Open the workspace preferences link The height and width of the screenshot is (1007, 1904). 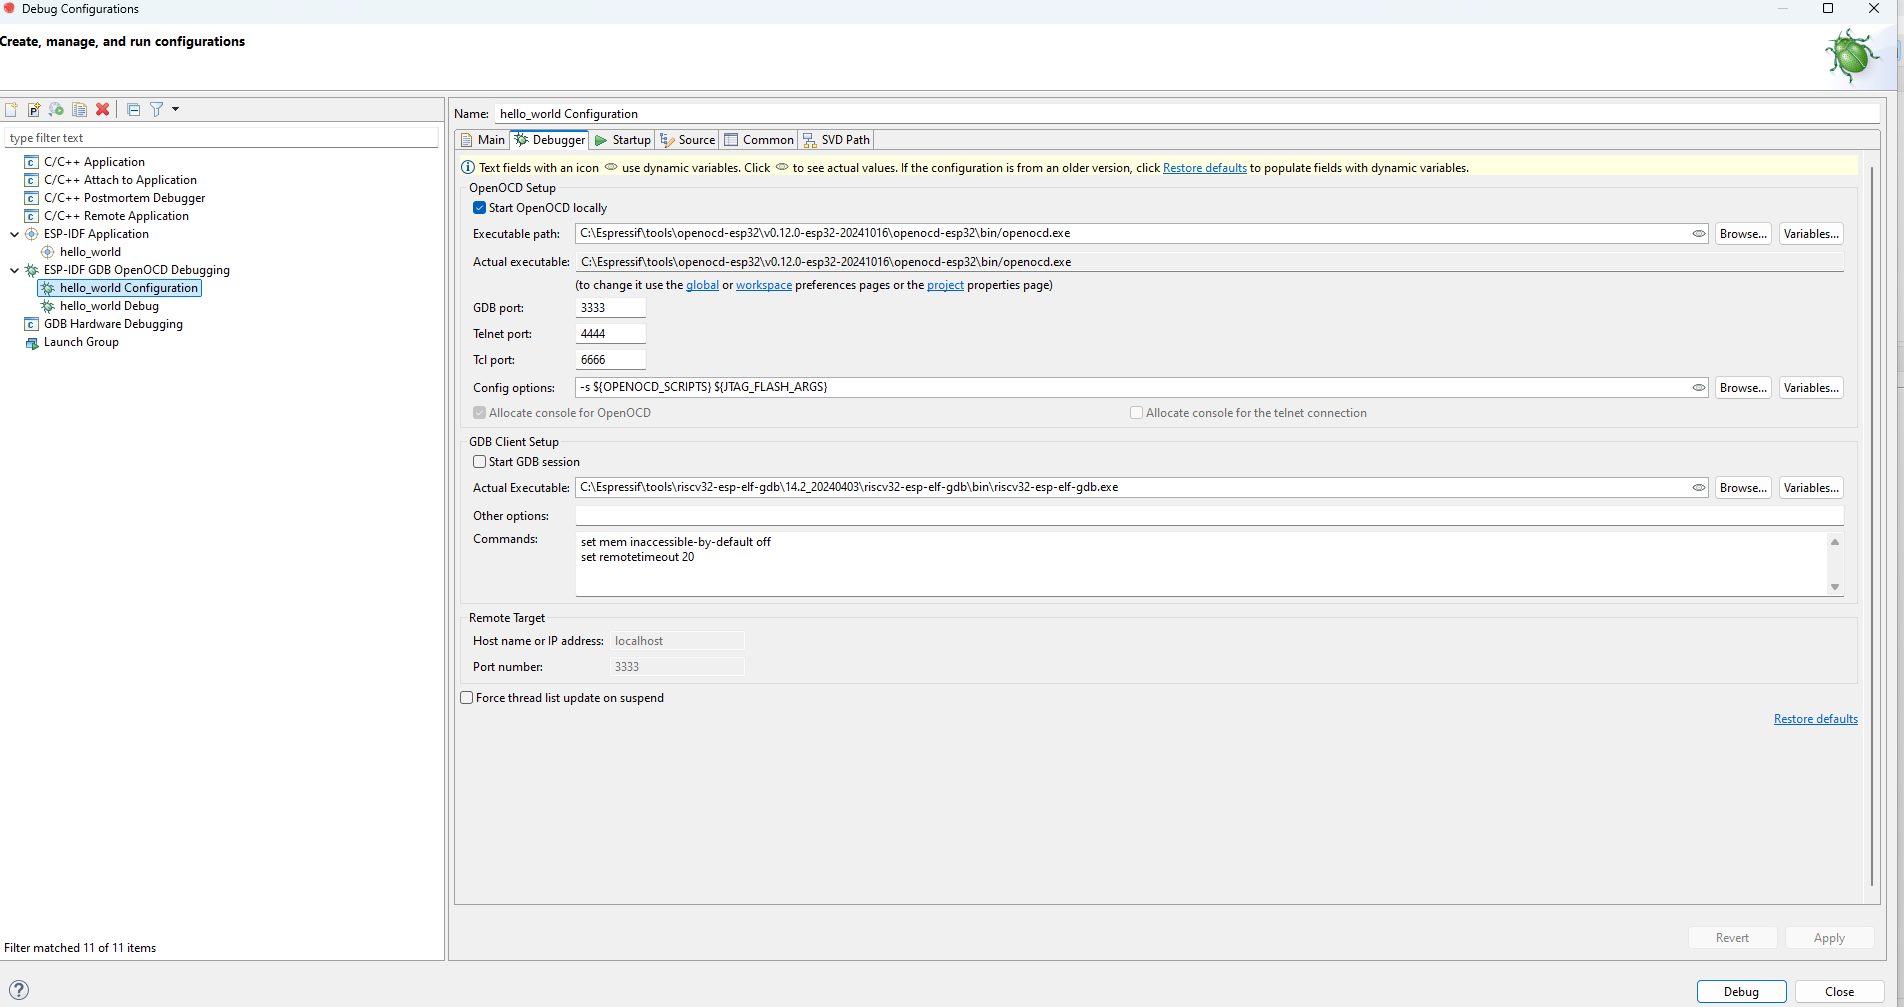click(x=764, y=285)
